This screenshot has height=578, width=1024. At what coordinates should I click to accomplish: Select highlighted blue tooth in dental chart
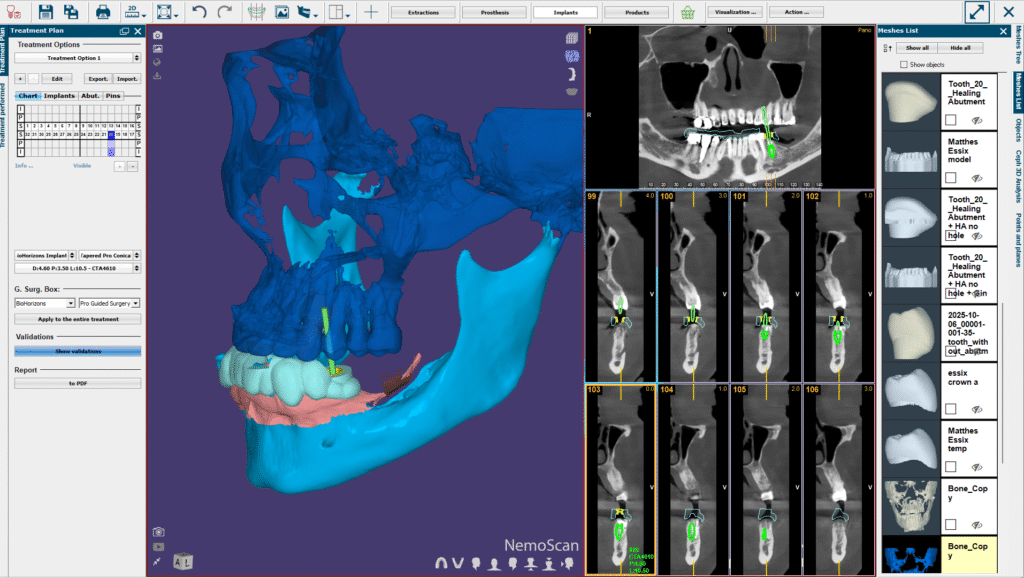[x=111, y=133]
